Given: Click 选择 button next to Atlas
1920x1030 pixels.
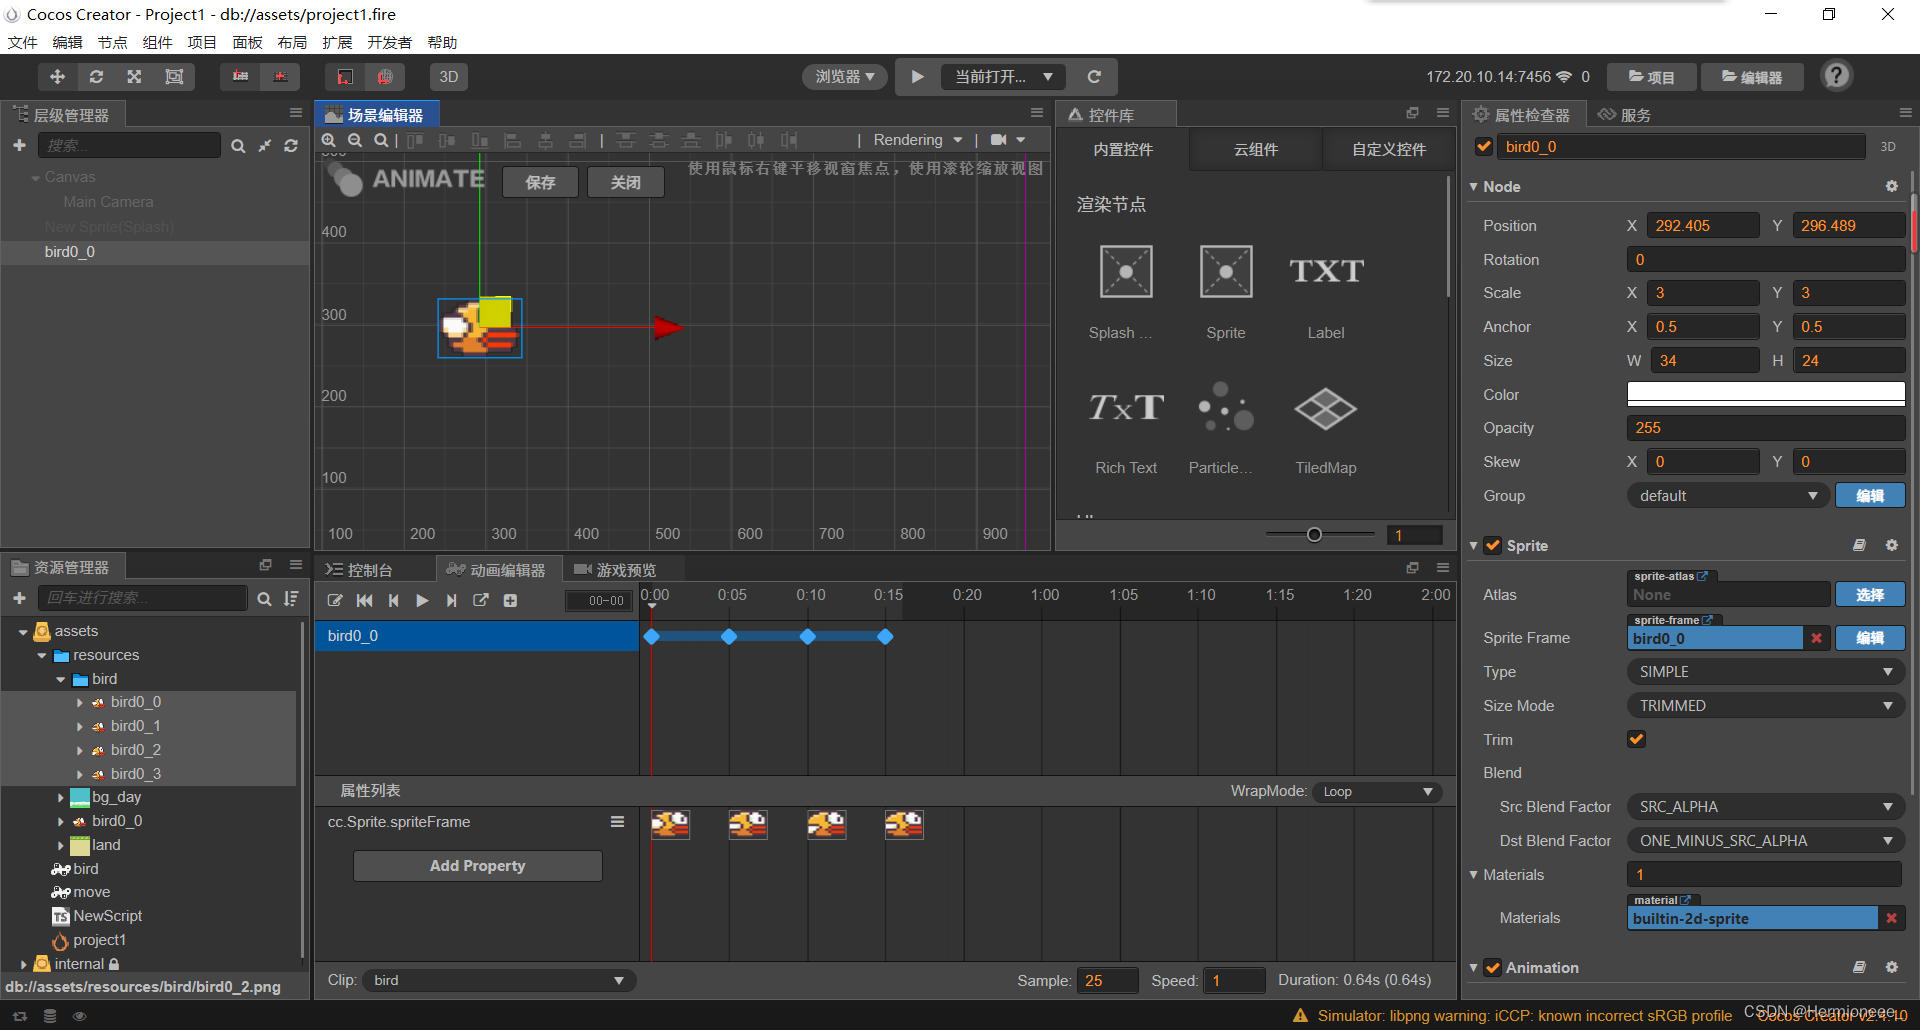Looking at the screenshot, I should pos(1870,595).
